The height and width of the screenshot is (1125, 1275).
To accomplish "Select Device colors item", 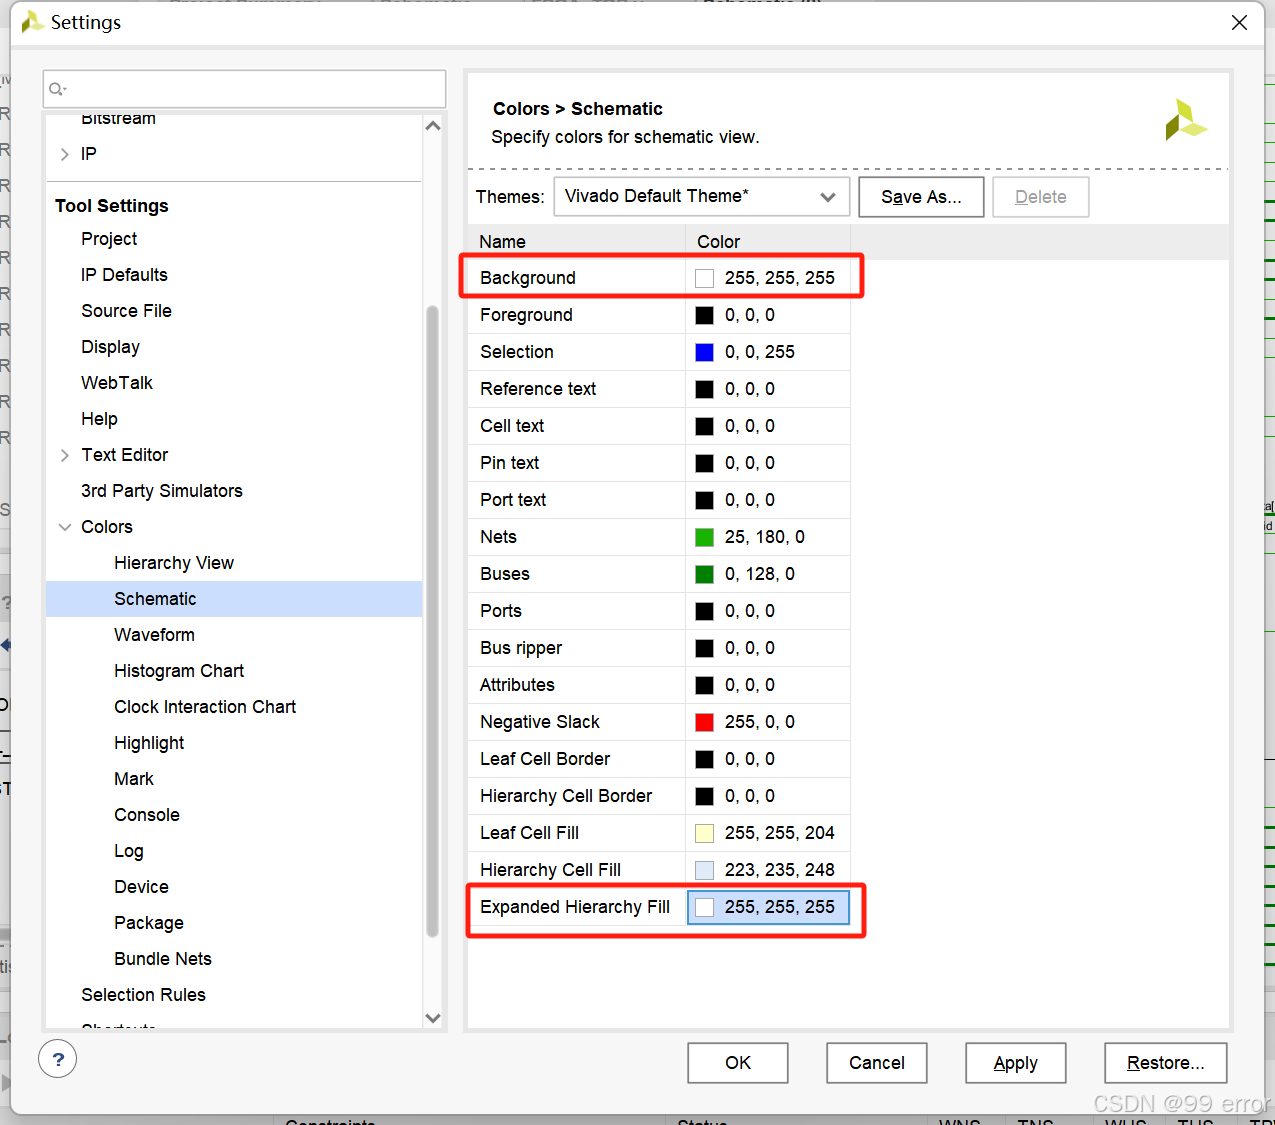I will coord(141,887).
